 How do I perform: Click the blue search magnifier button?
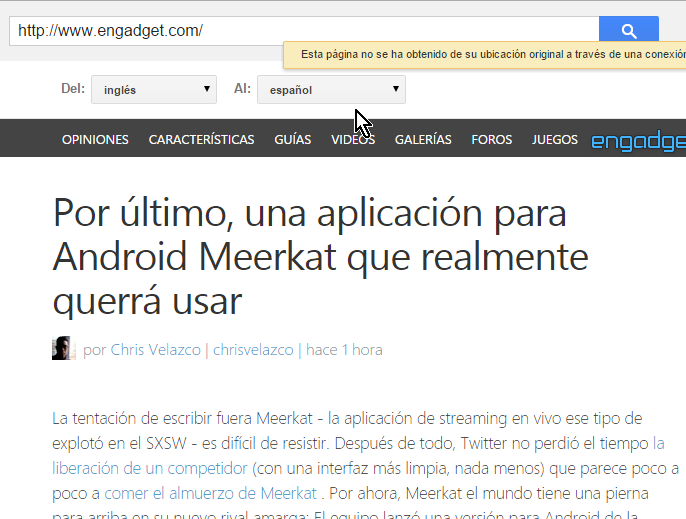(x=629, y=30)
